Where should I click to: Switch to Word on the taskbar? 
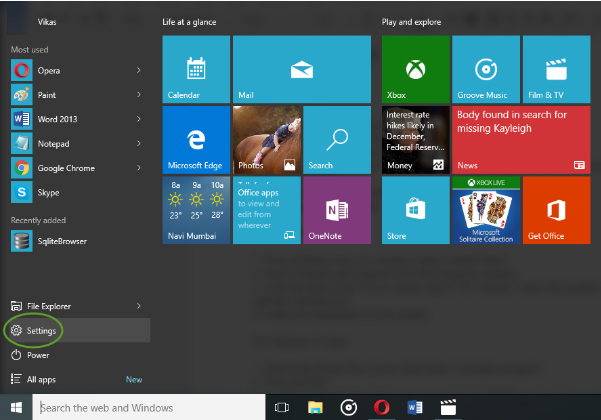pos(415,407)
